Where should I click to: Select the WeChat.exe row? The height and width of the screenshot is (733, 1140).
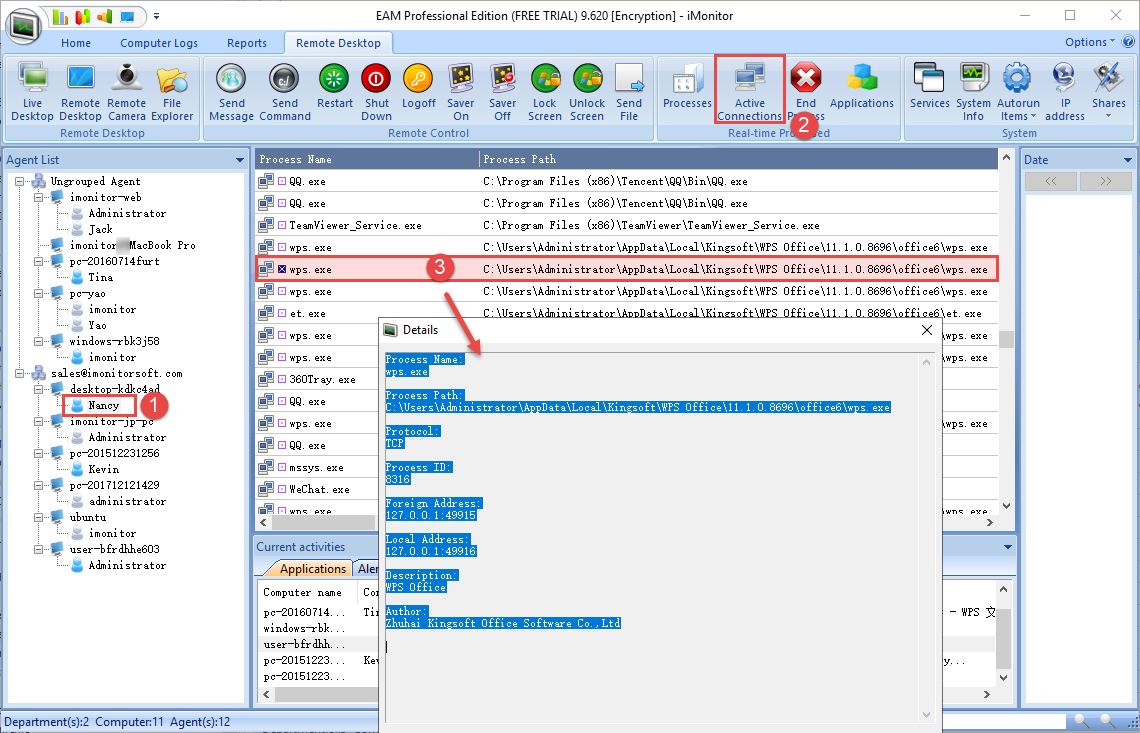[317, 489]
